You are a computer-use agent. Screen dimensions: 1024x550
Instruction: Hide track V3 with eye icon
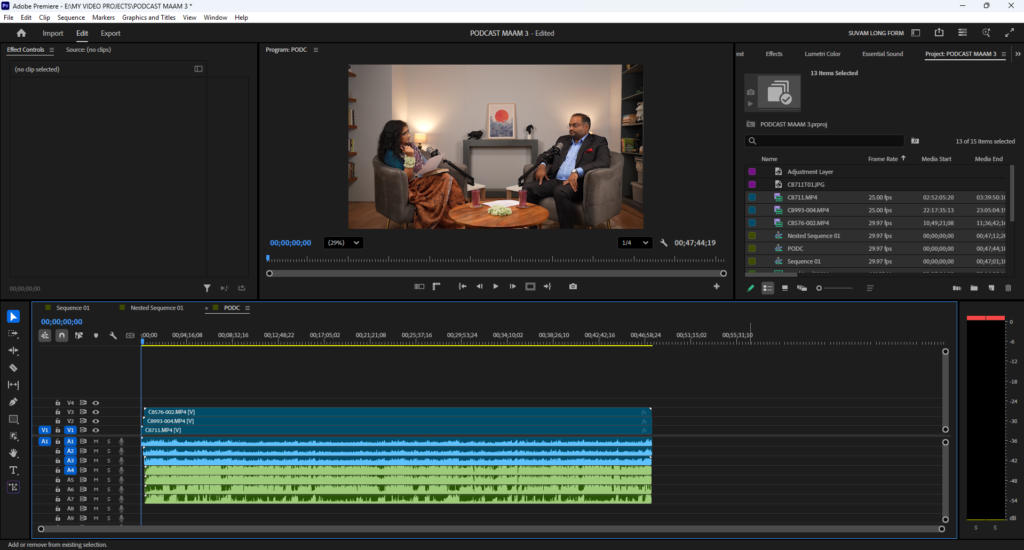[x=95, y=412]
